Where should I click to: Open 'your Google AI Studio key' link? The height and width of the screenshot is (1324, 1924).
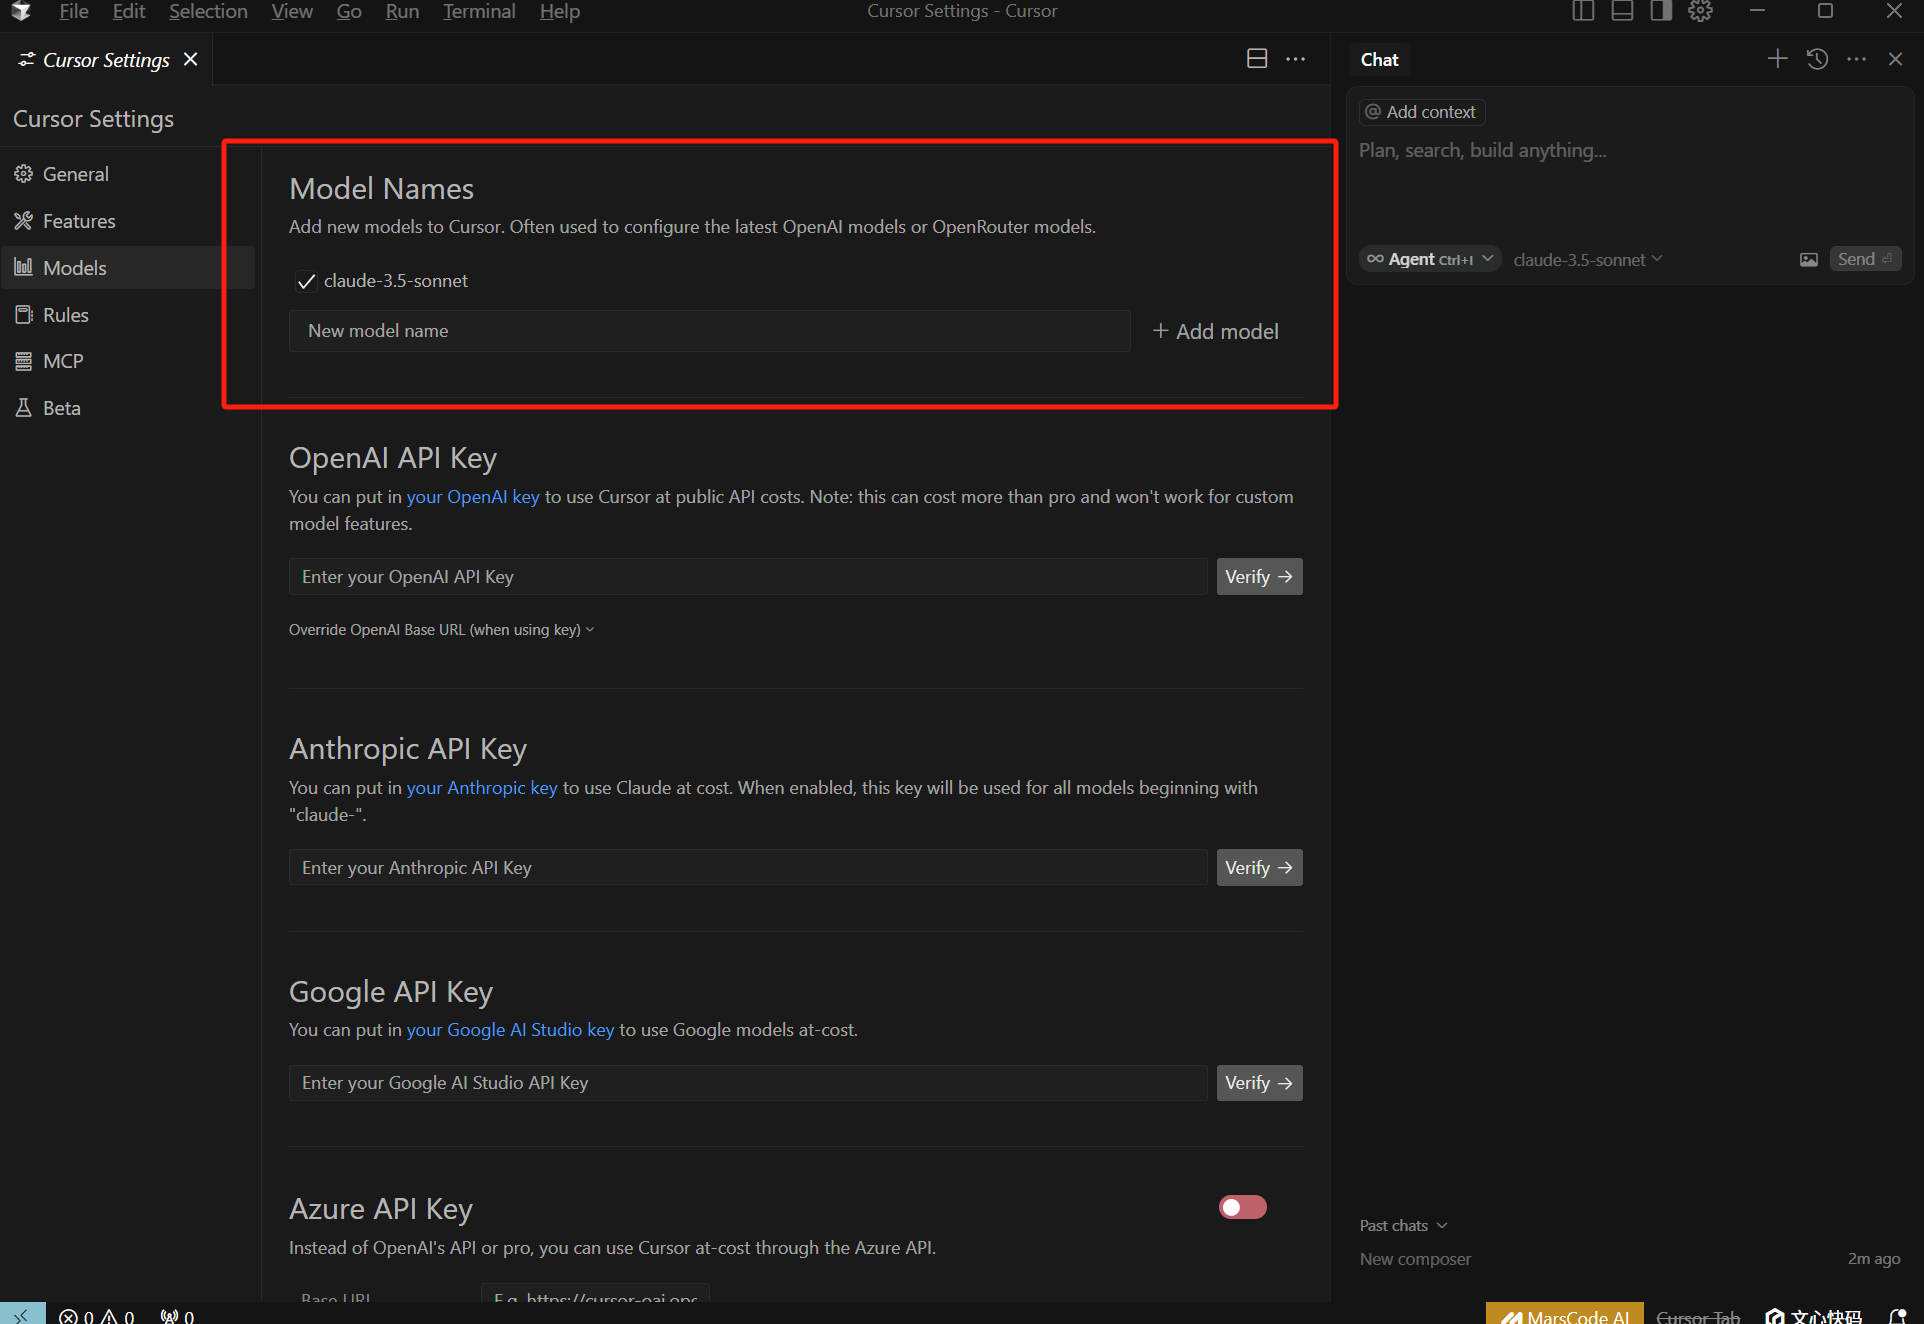pos(510,1030)
